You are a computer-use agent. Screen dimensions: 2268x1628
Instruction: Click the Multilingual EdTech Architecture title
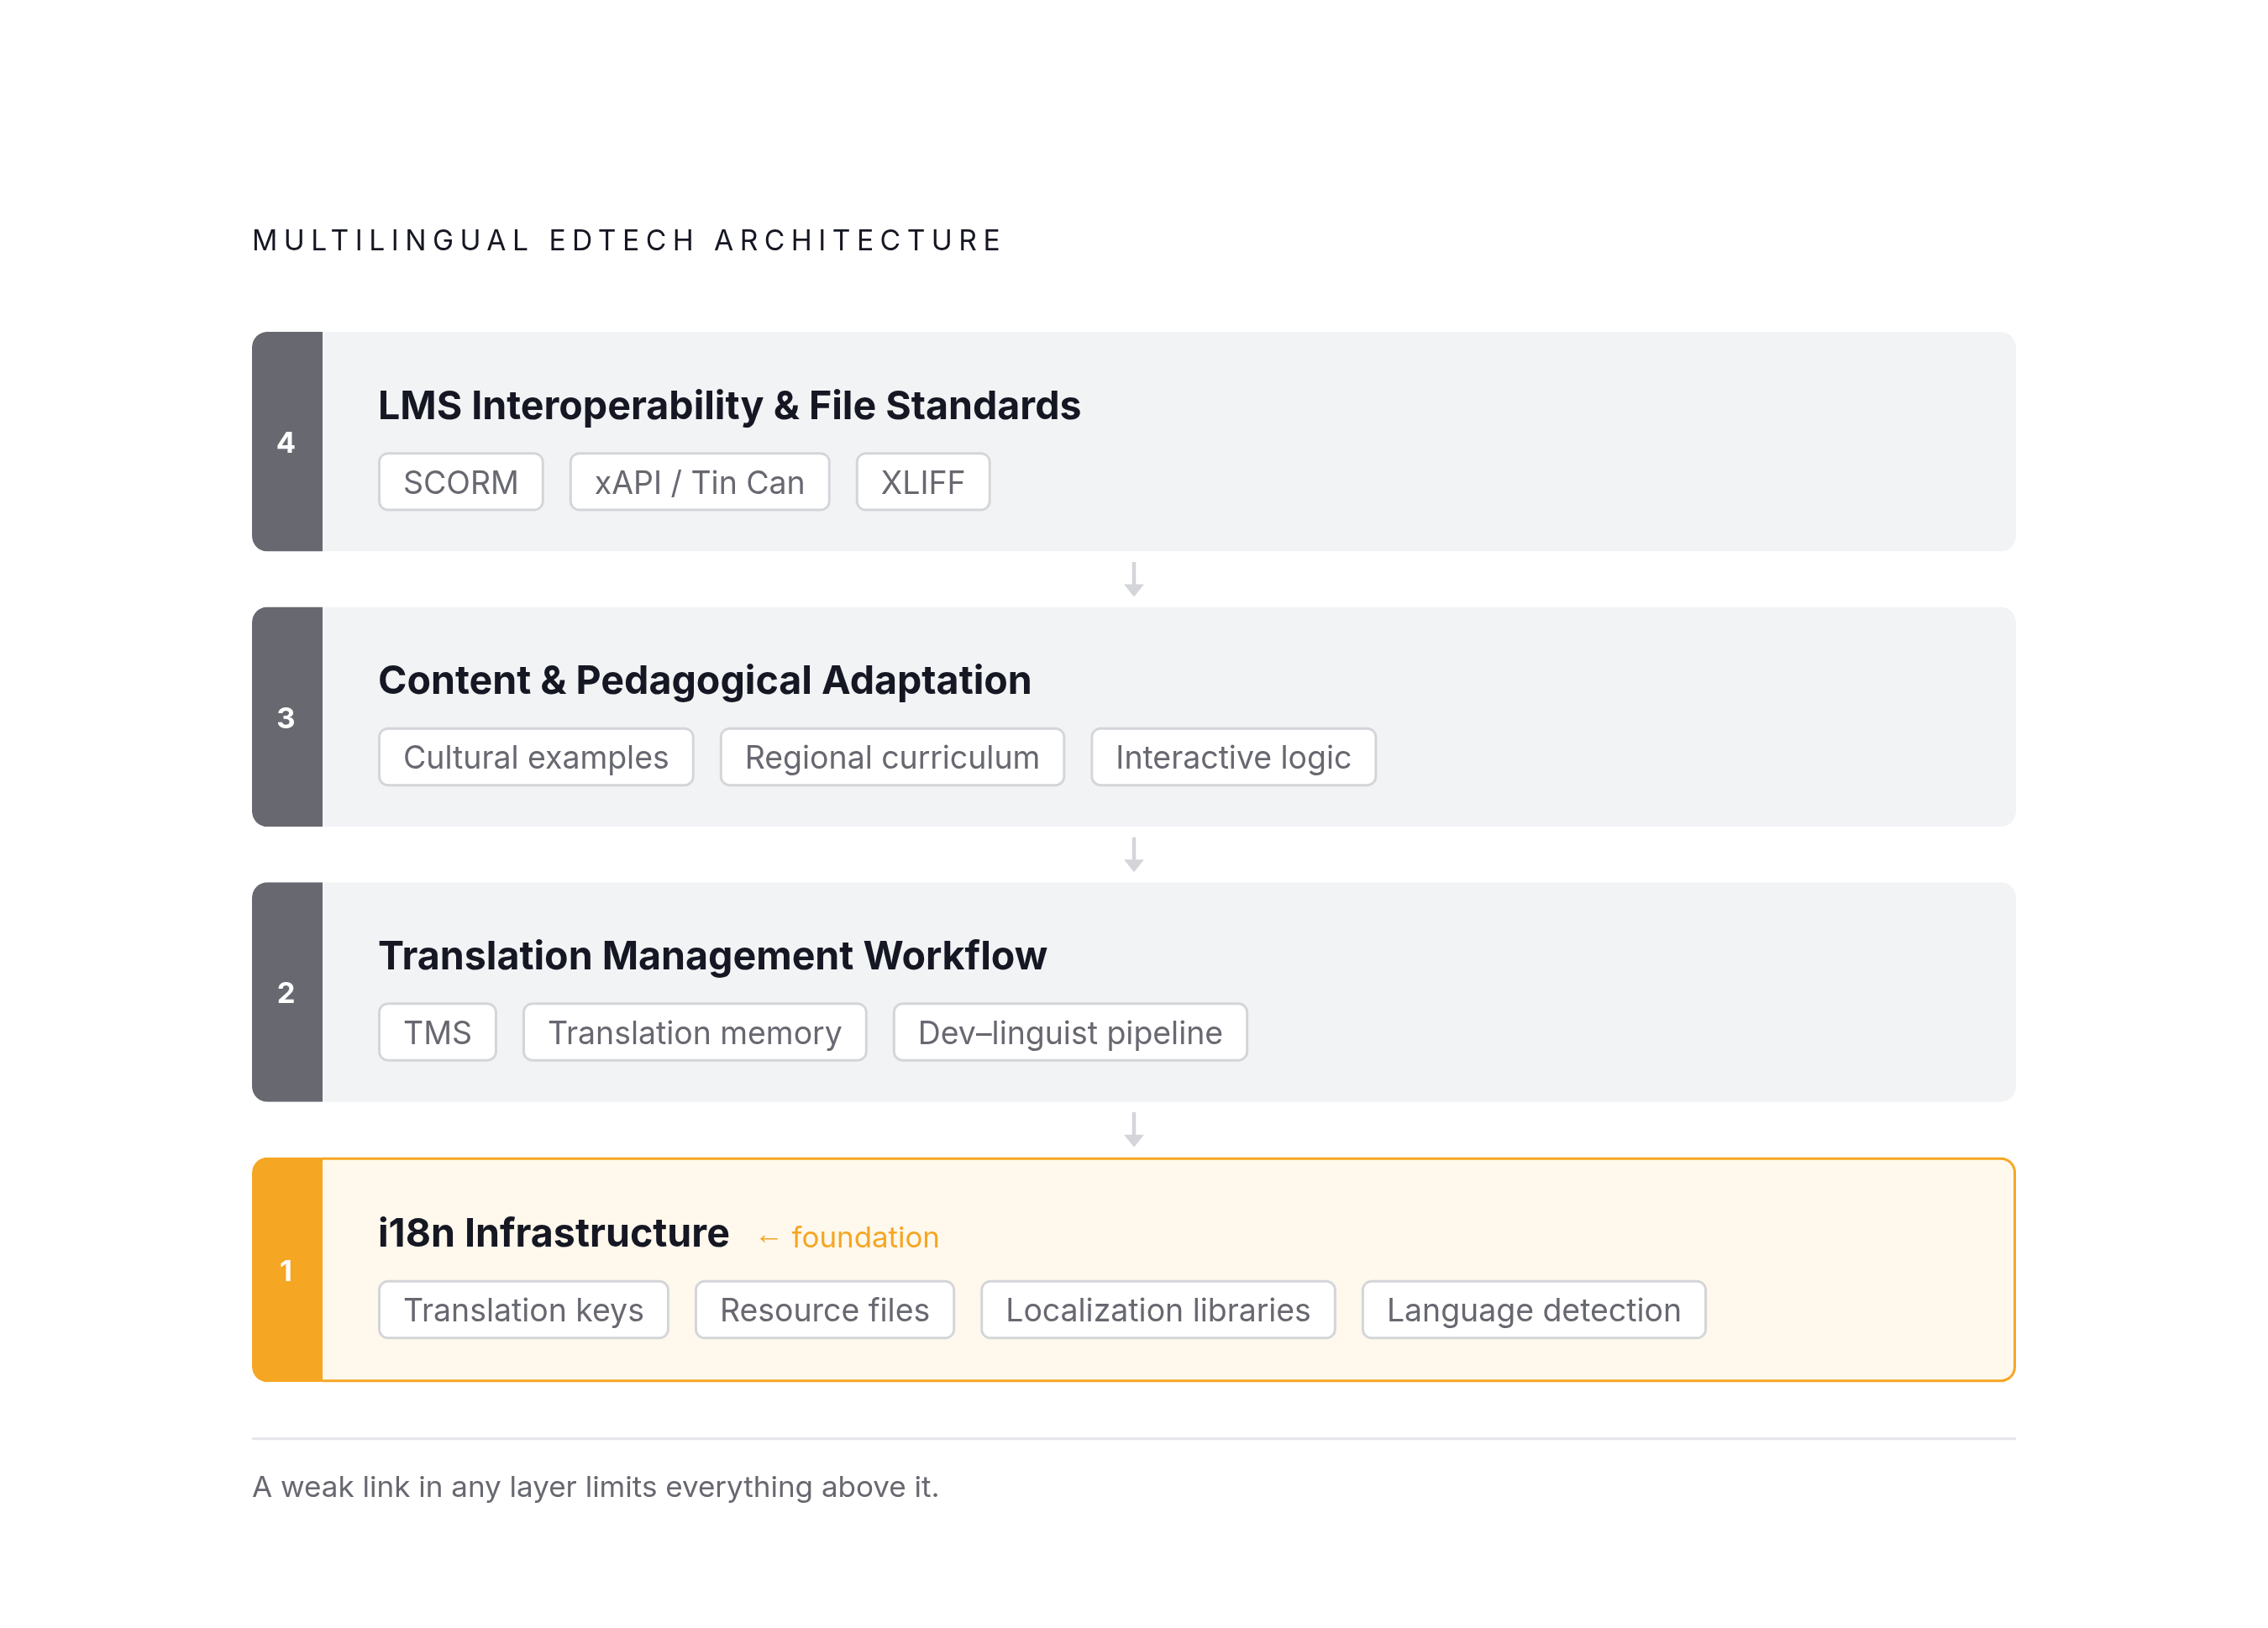(627, 240)
